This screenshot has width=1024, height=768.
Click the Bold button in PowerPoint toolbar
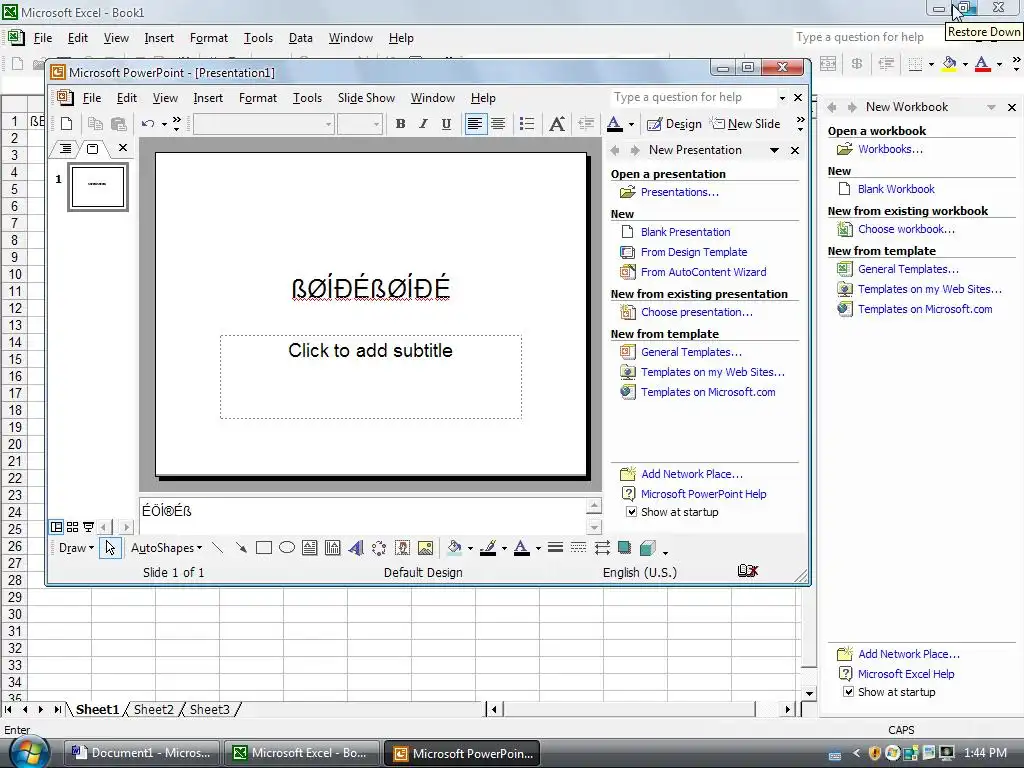click(400, 124)
